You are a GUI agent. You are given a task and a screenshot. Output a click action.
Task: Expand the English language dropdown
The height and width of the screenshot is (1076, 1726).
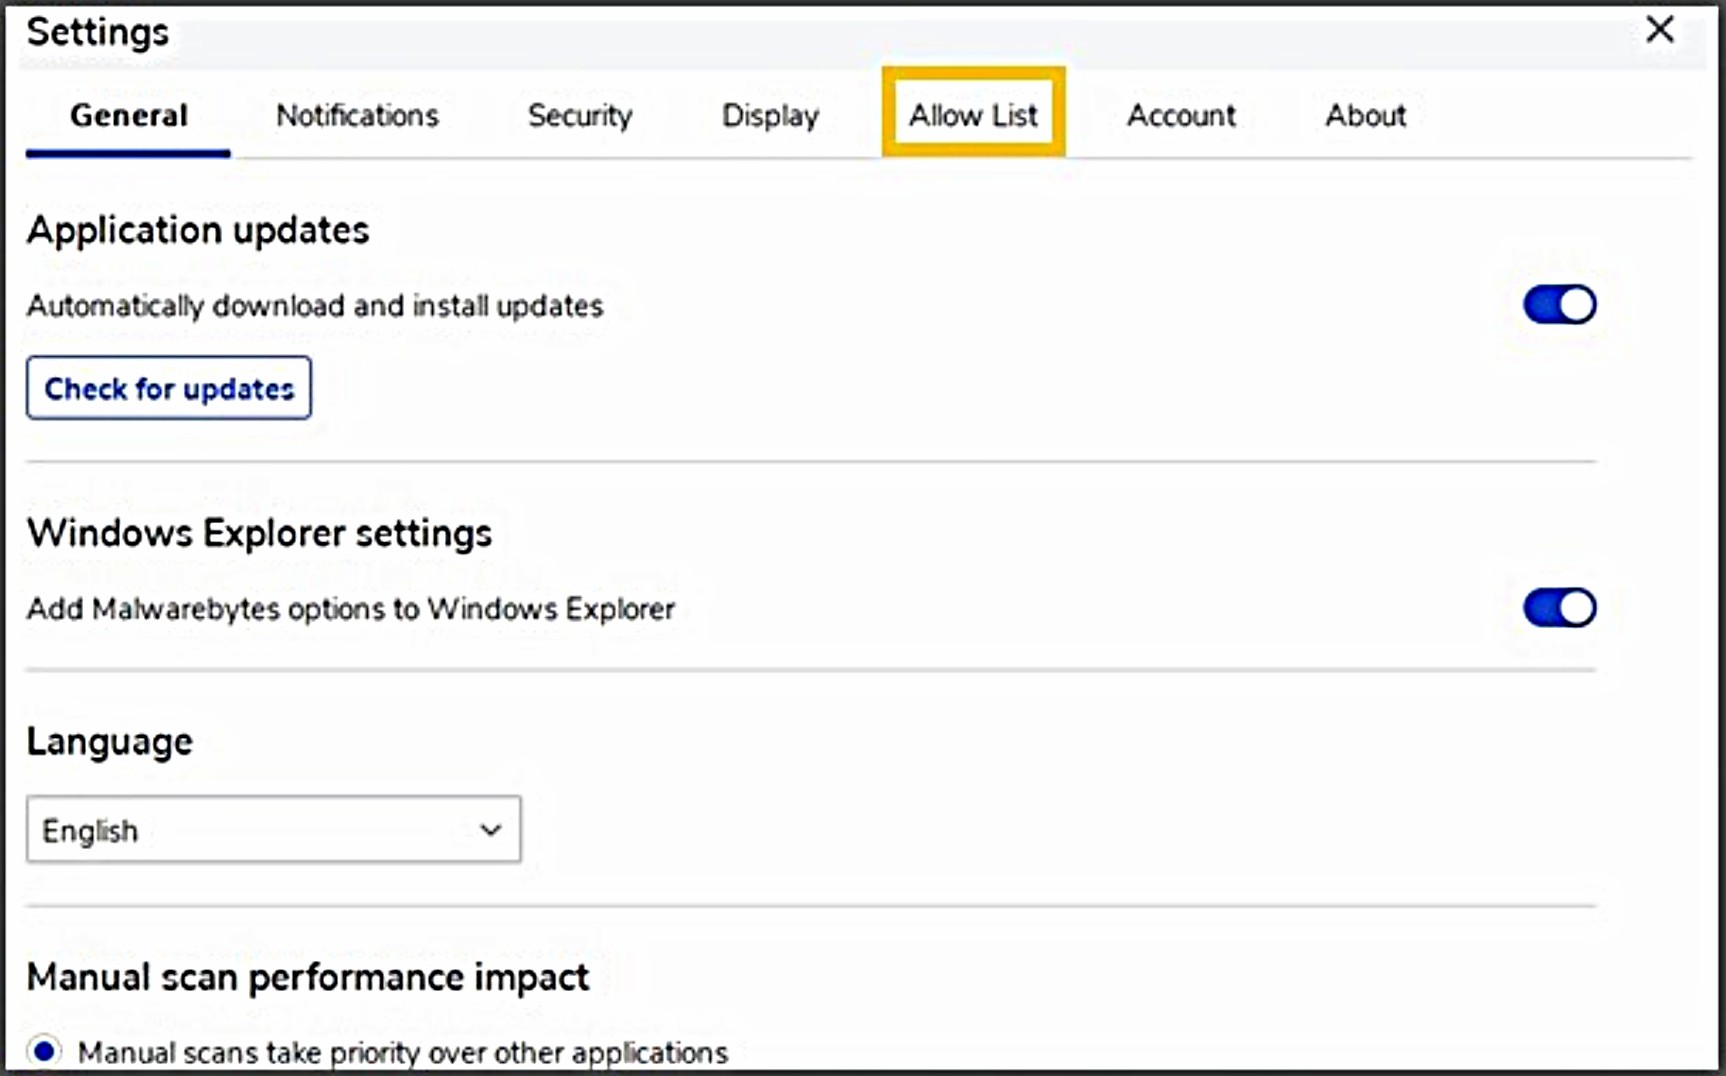click(273, 830)
